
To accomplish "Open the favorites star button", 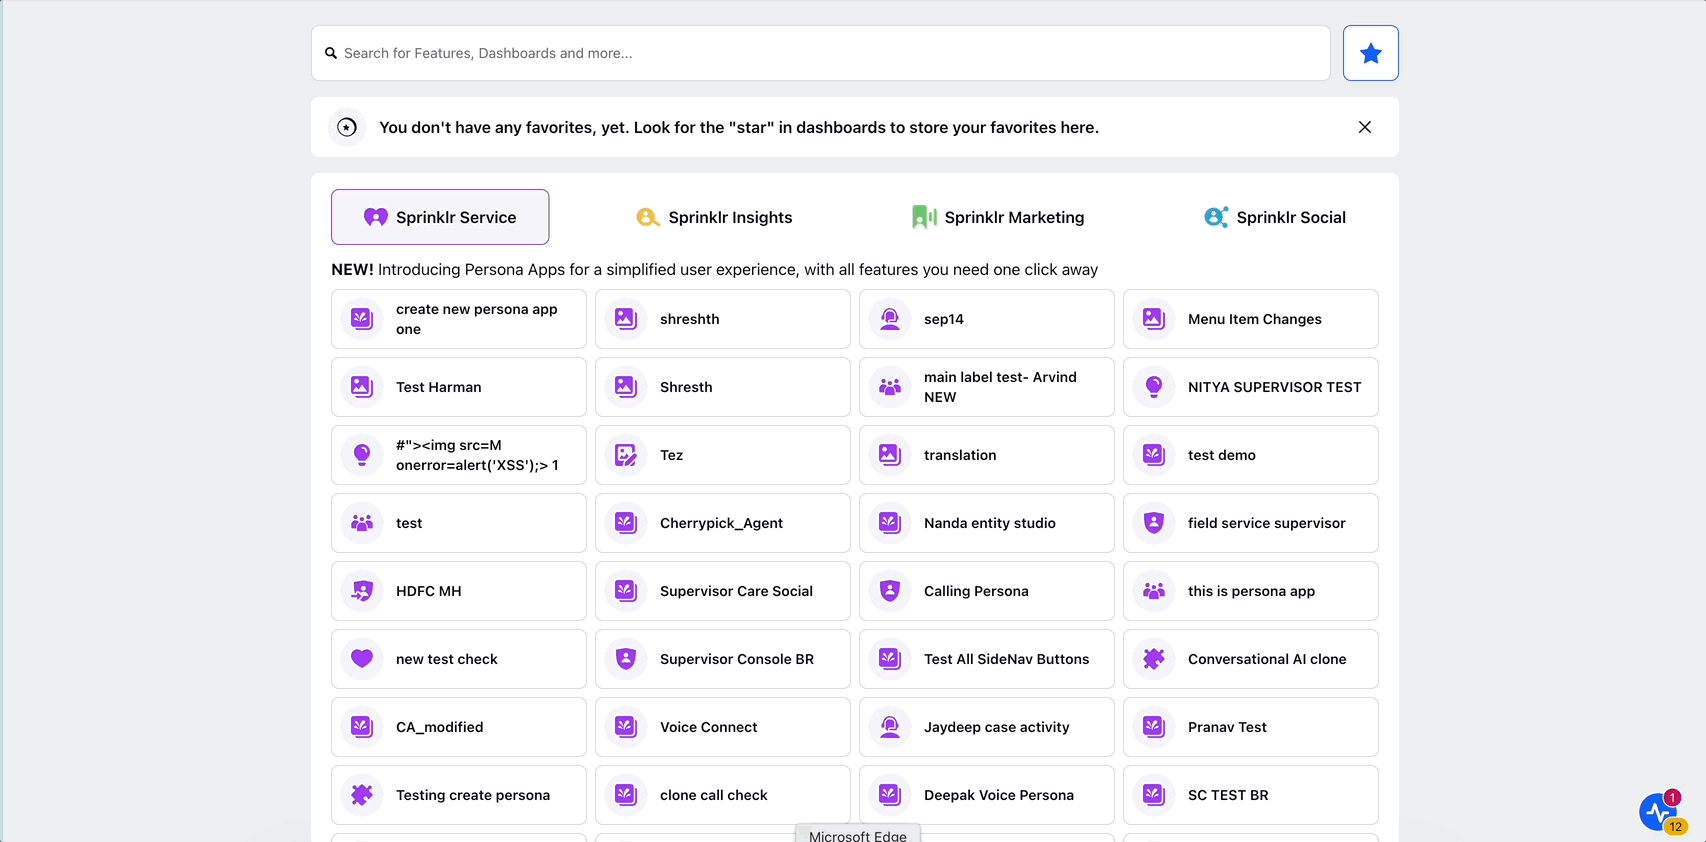I will (1370, 53).
